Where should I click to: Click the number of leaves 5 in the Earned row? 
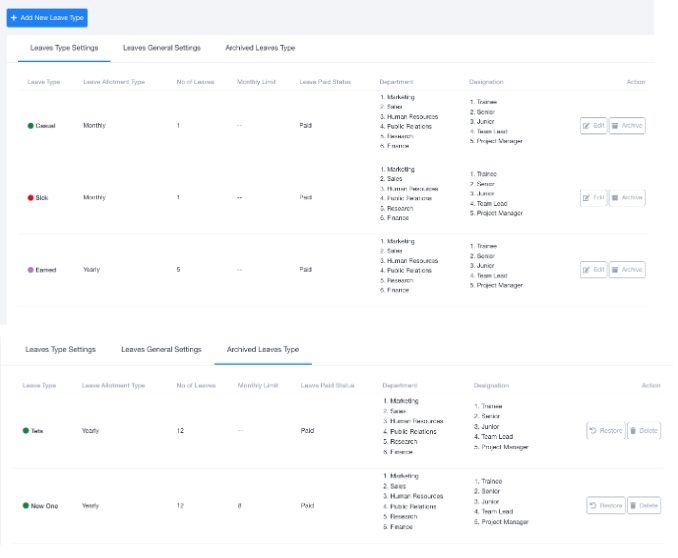178,269
